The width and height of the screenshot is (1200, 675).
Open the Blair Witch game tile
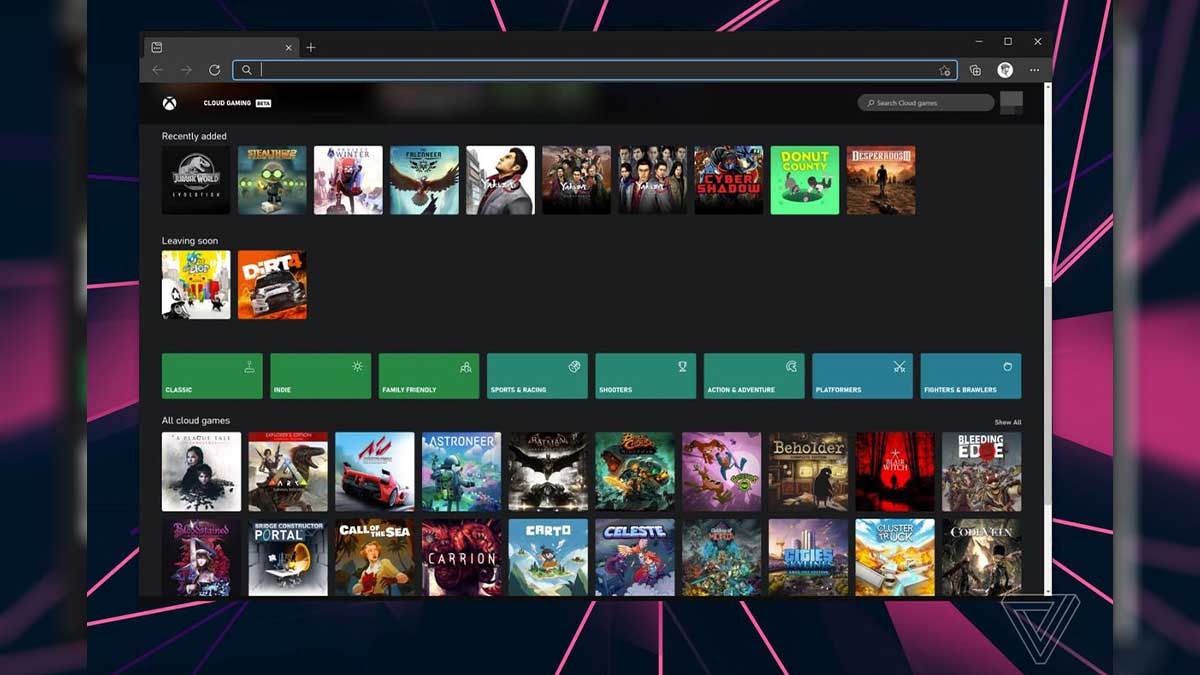(895, 472)
